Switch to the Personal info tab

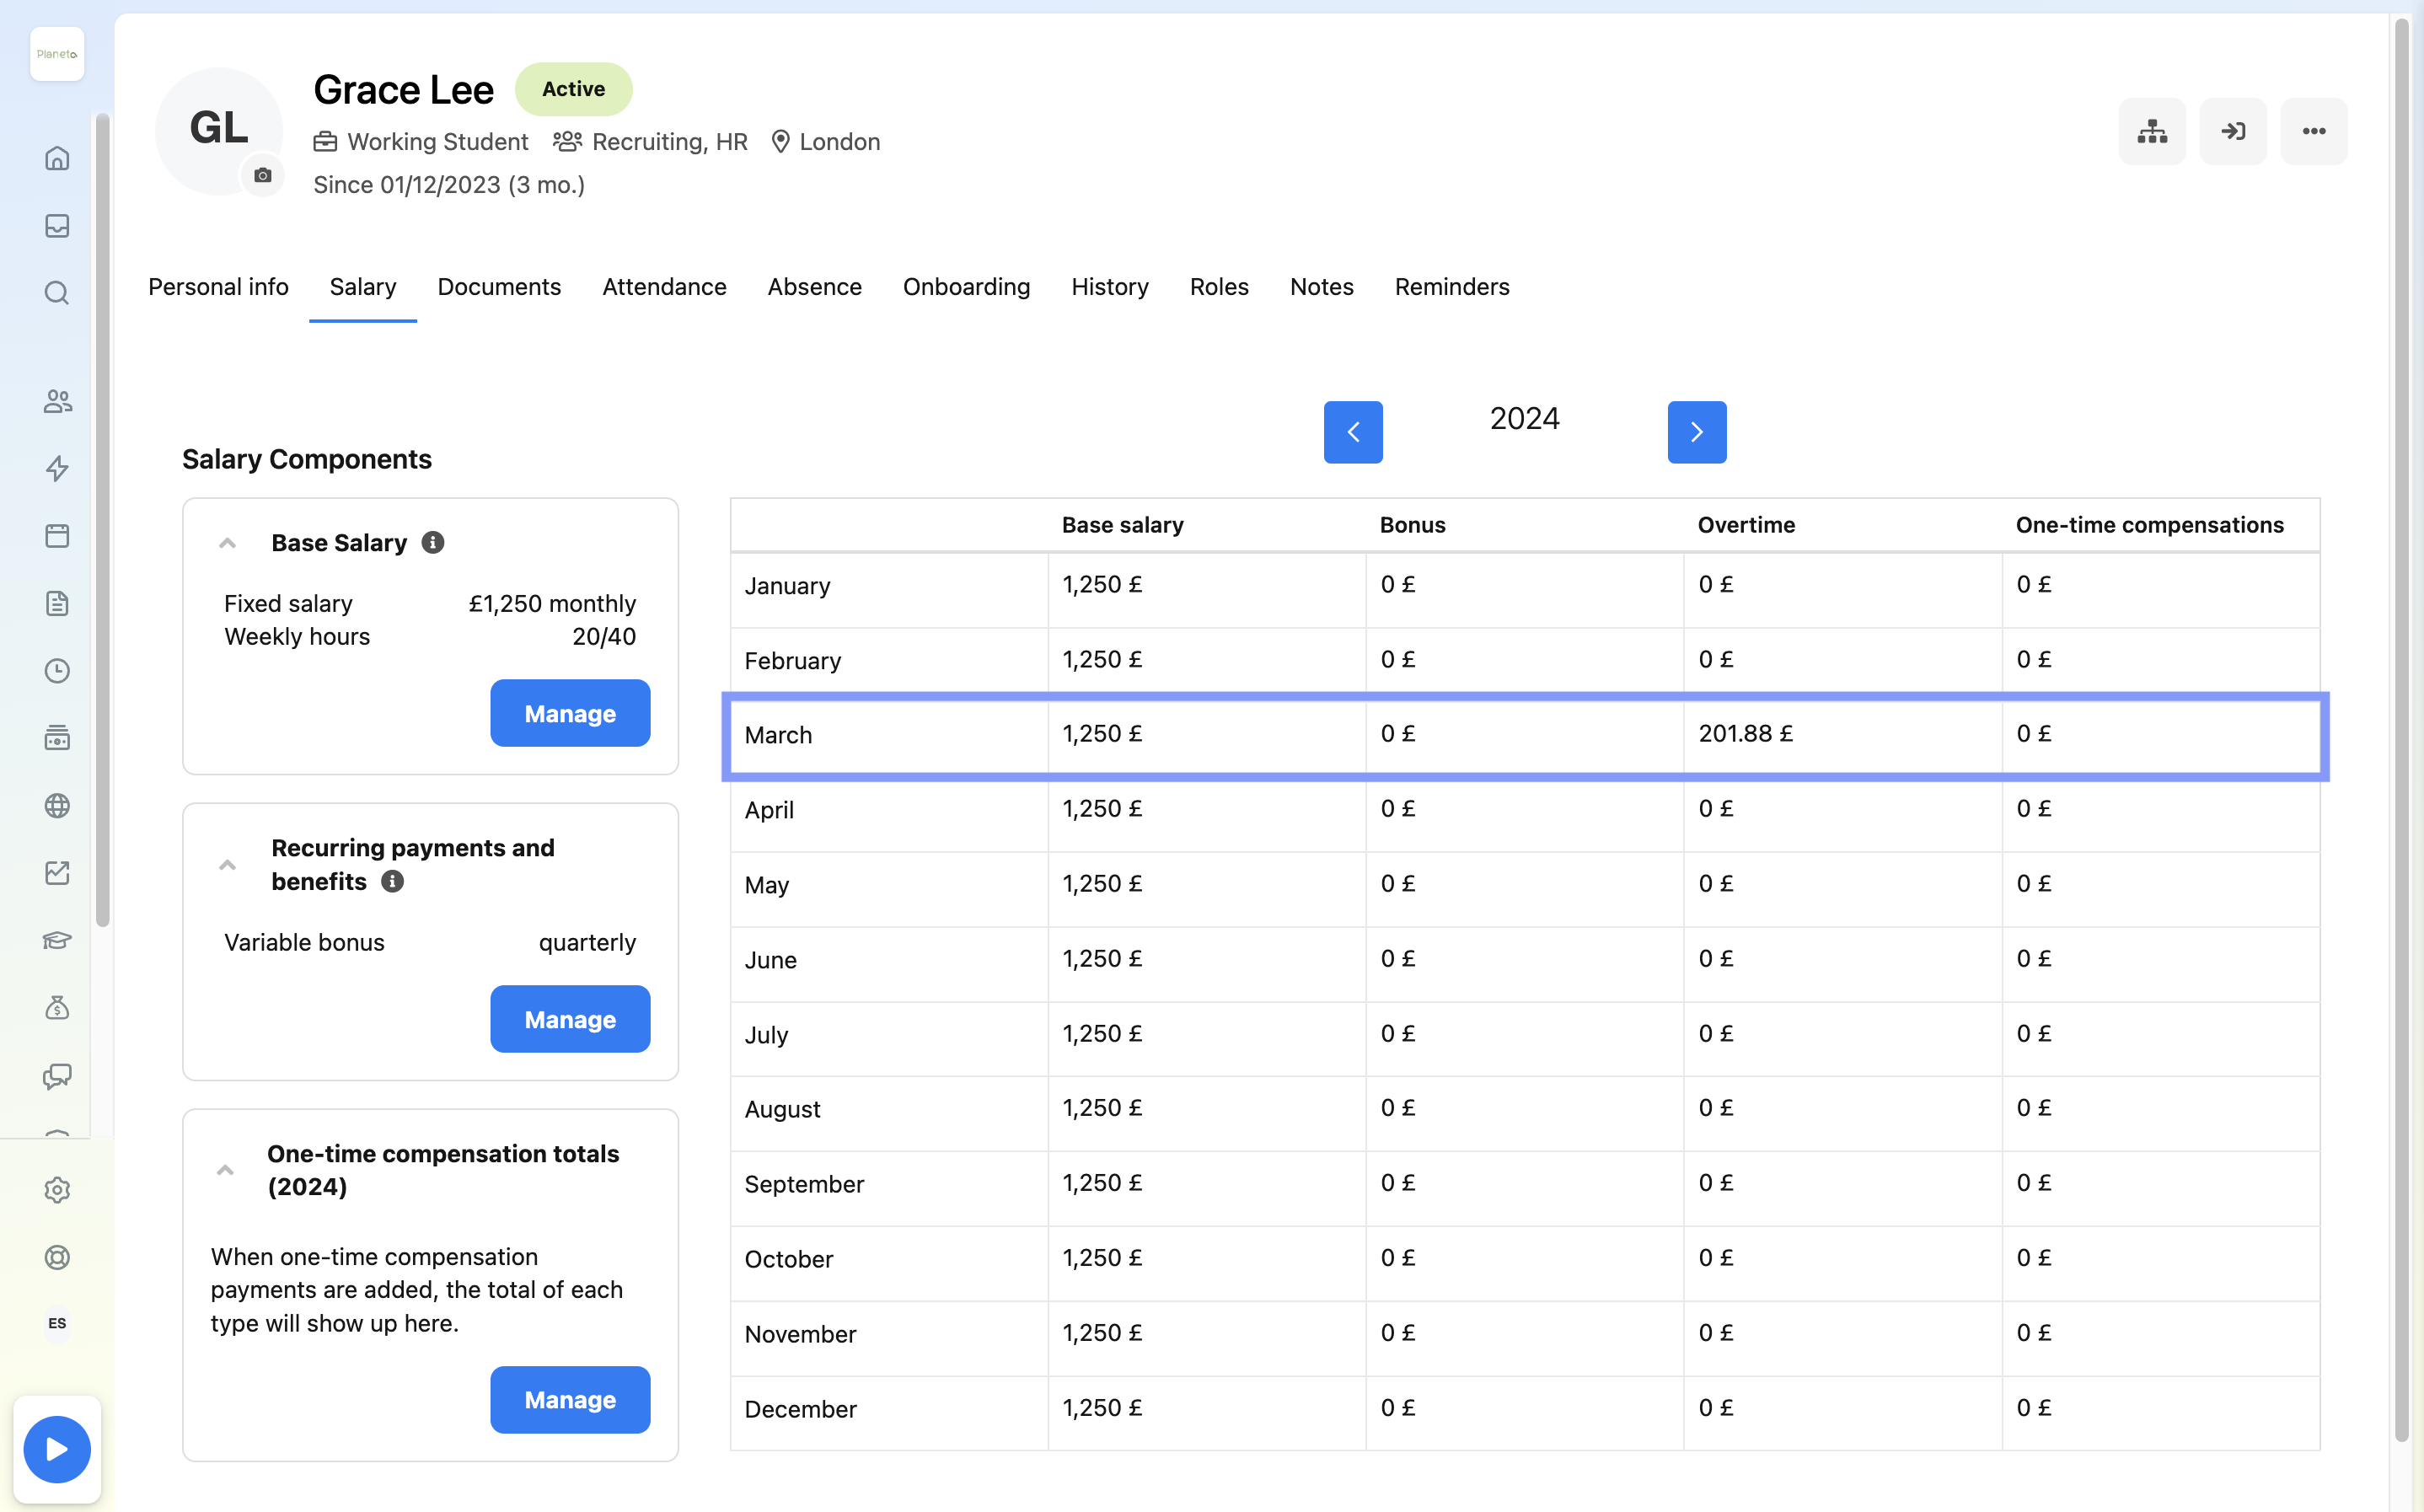[218, 287]
